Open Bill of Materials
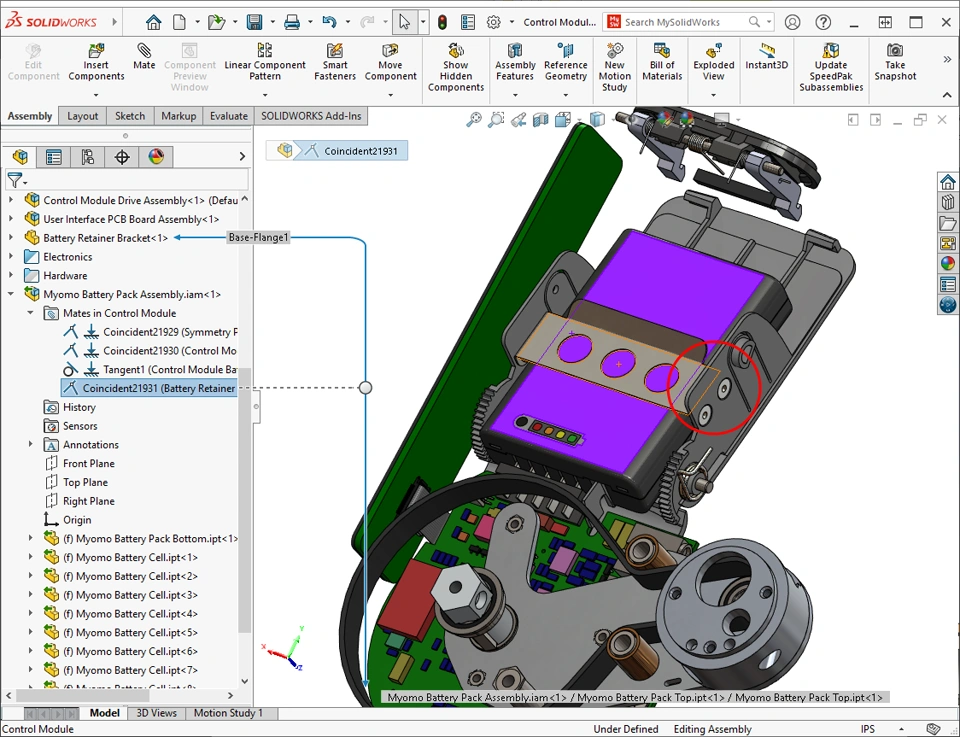 tap(662, 62)
